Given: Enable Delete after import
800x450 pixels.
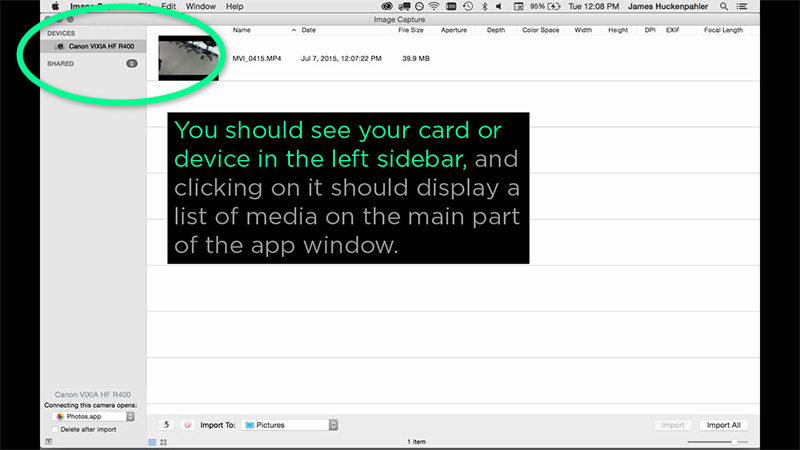Looking at the screenshot, I should pyautogui.click(x=55, y=430).
